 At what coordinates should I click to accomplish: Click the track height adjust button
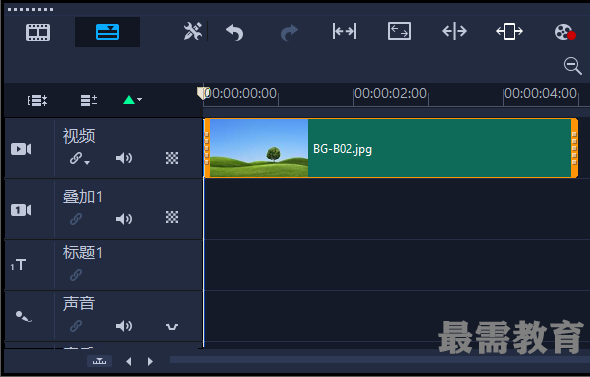99,361
